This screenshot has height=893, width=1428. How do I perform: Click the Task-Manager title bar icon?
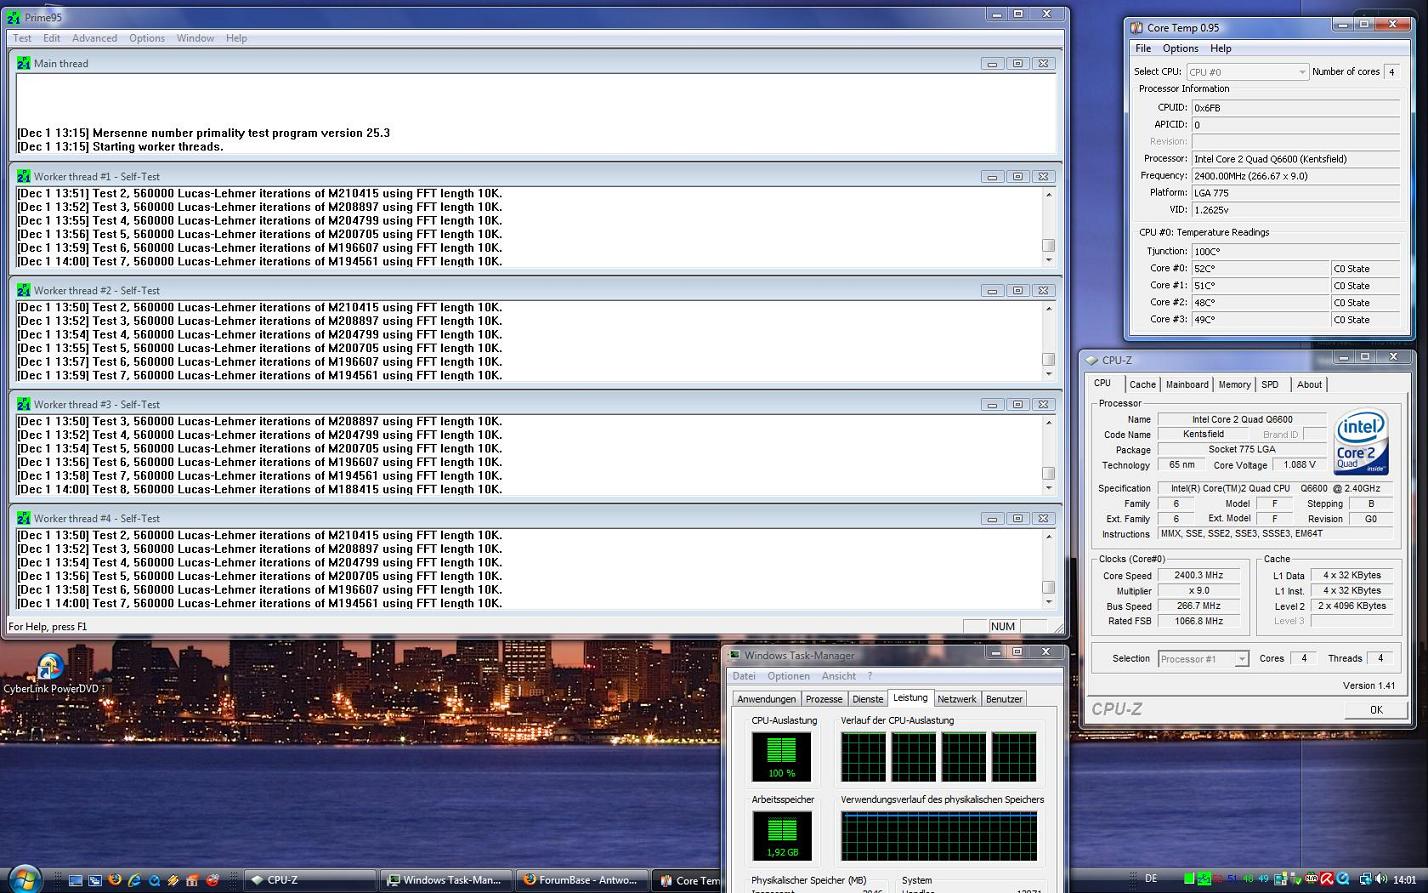click(734, 655)
